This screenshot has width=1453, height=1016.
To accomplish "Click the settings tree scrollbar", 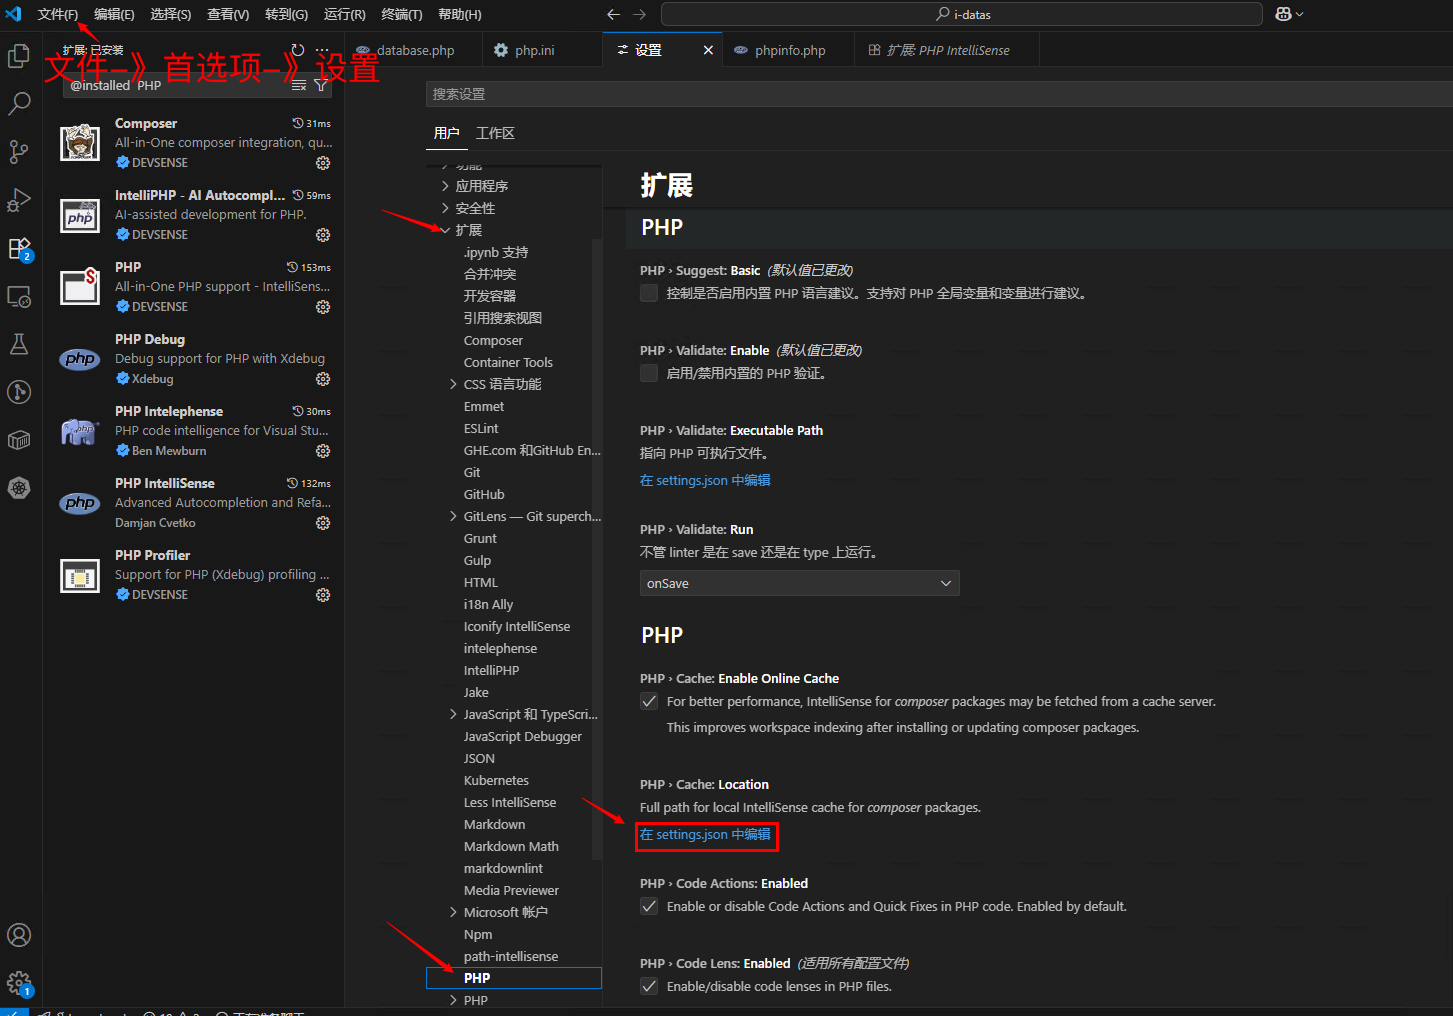I will click(x=597, y=548).
